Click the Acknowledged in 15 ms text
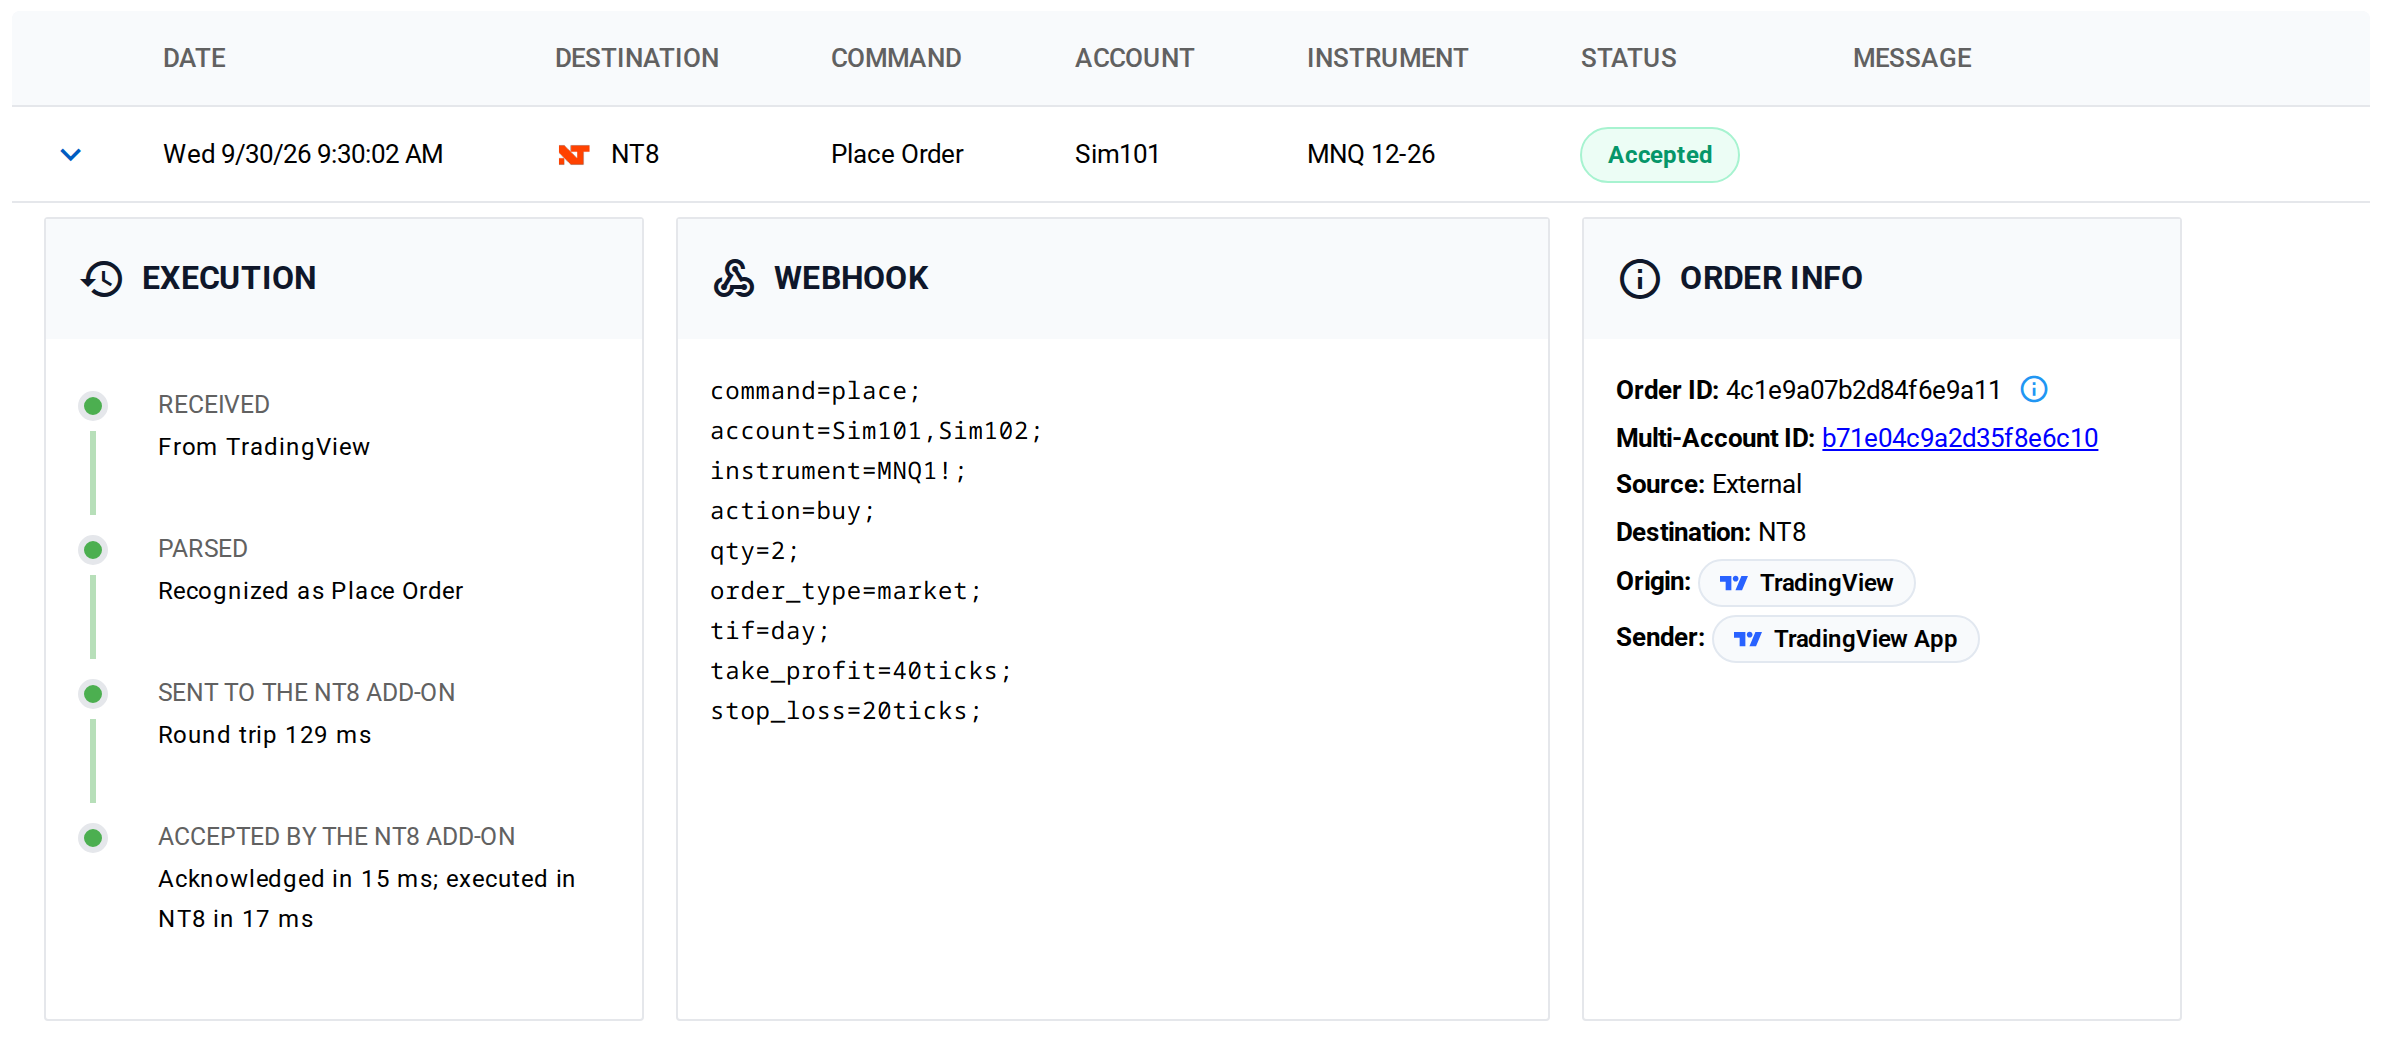 point(298,879)
